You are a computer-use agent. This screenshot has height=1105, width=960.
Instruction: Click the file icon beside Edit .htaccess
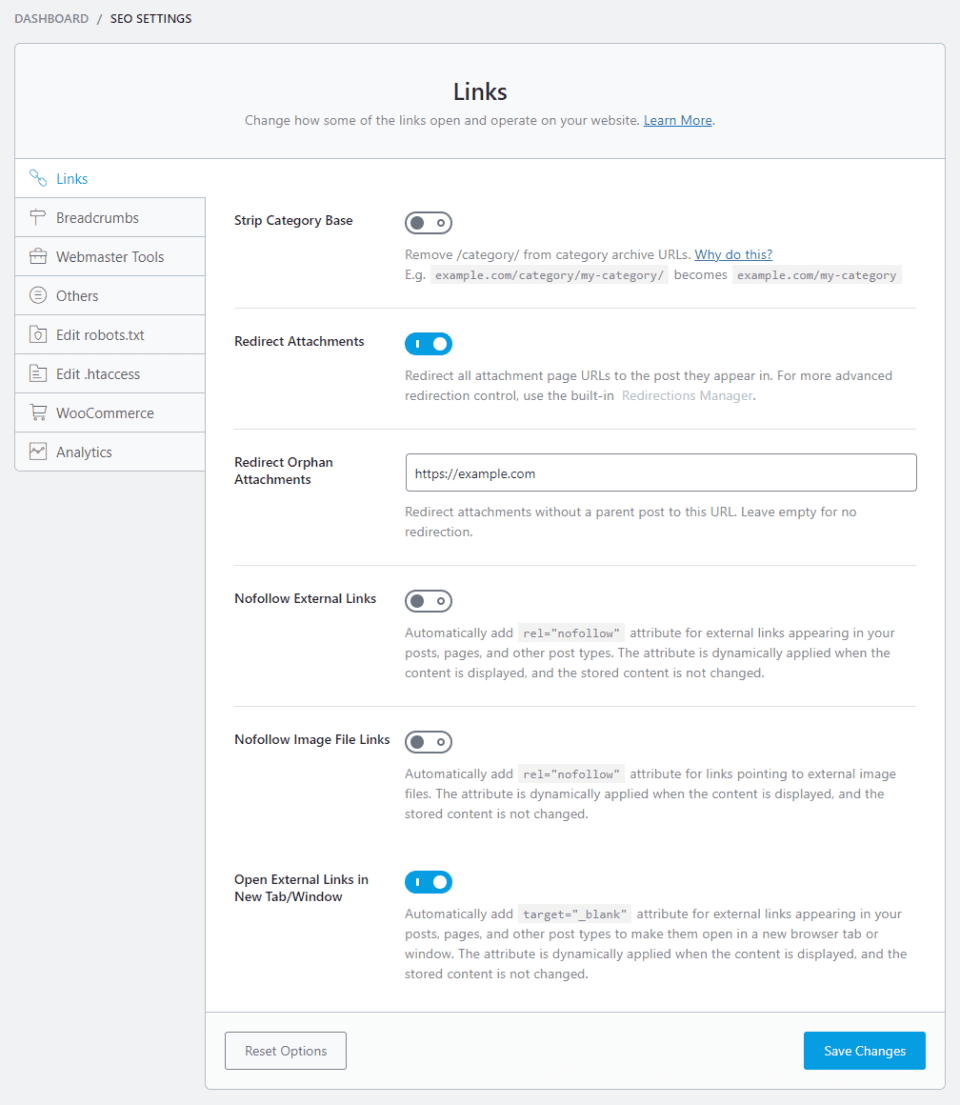[37, 373]
